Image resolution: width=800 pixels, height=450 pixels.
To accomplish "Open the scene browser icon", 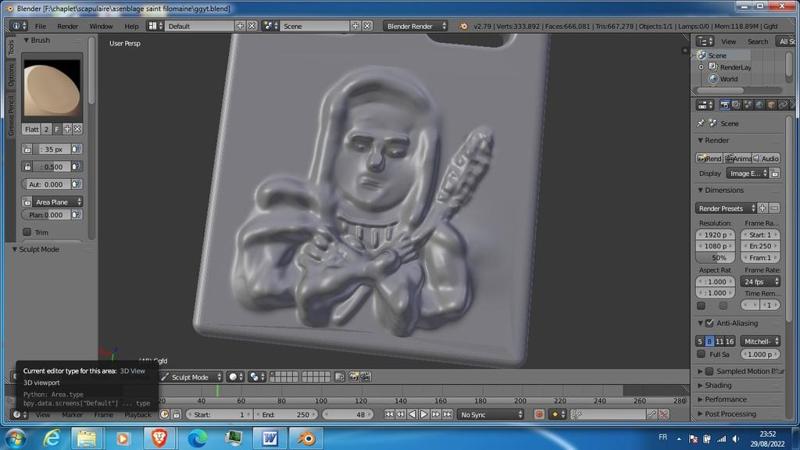I will pos(270,26).
